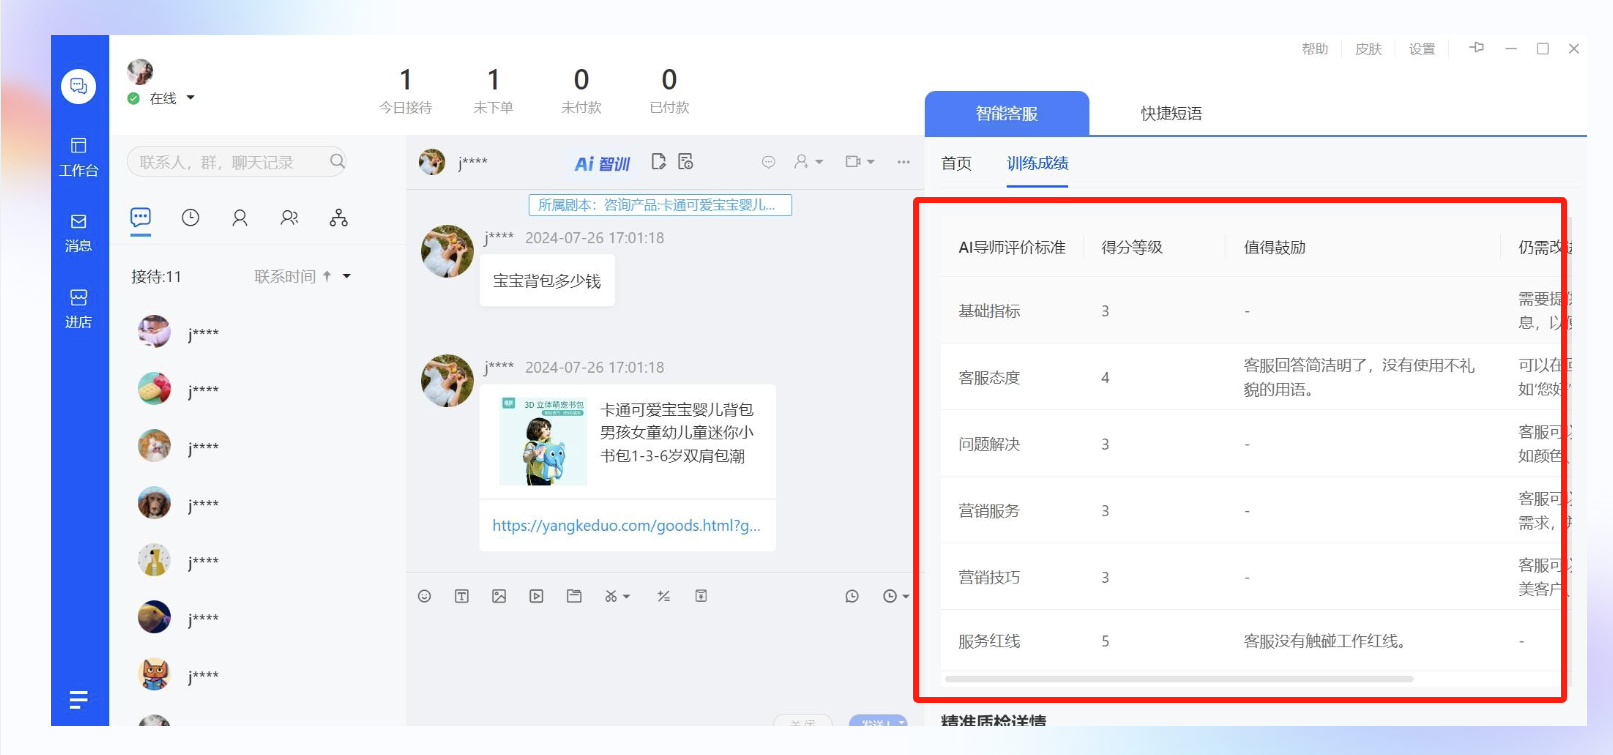Click the 已付款 counter
This screenshot has width=1613, height=755.
click(x=669, y=90)
